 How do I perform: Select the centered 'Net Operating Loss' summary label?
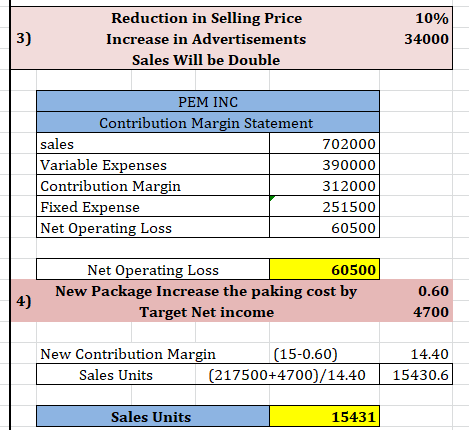coord(153,269)
